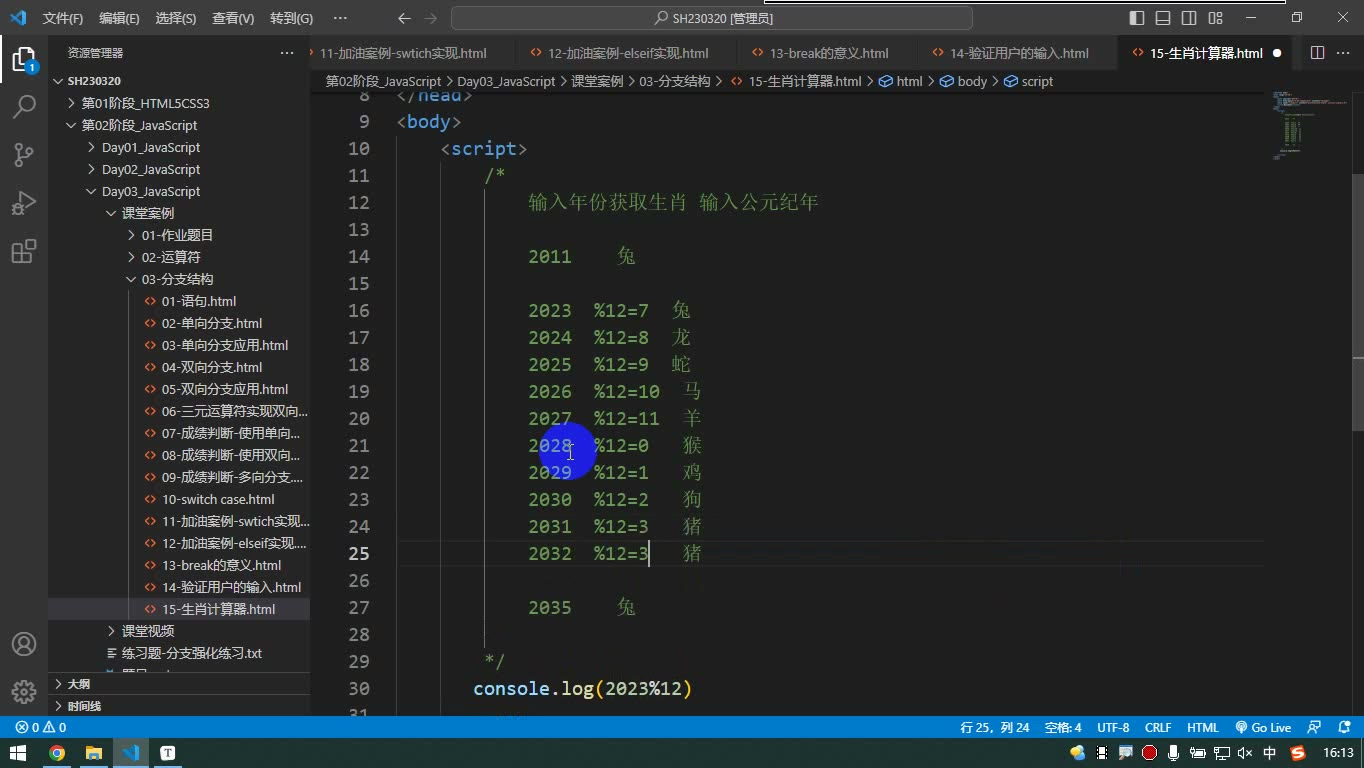Open the Extensions view

[23, 251]
